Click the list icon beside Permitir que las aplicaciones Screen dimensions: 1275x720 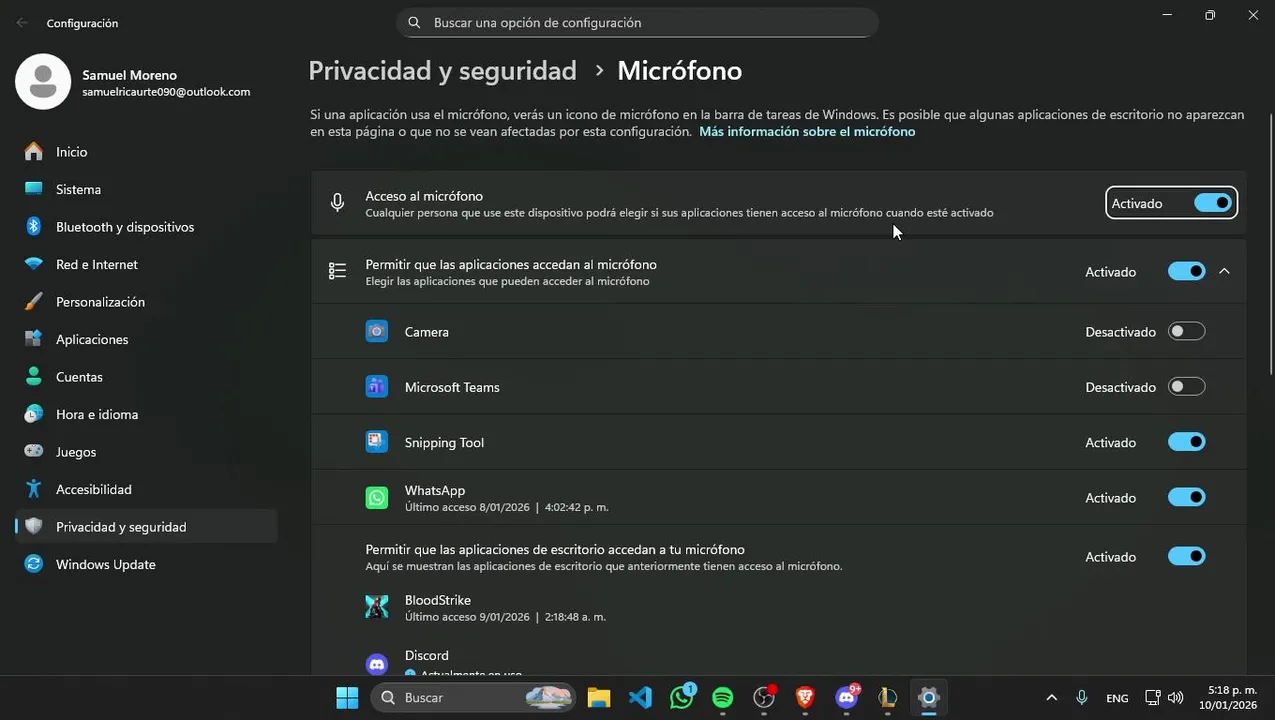click(x=338, y=271)
